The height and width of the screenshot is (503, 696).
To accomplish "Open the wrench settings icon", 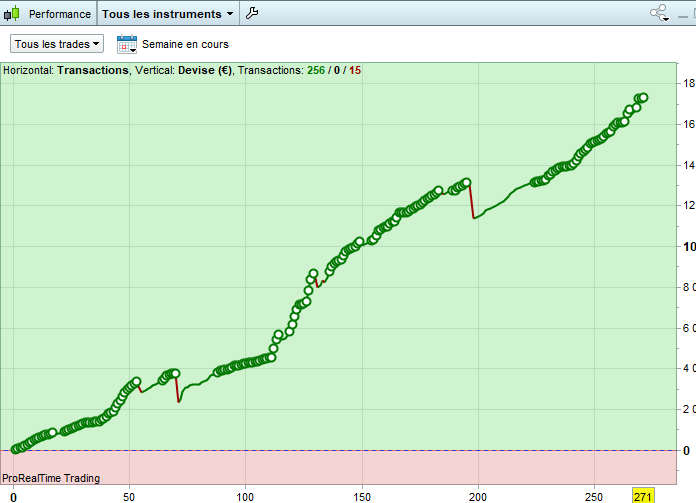I will (x=252, y=13).
